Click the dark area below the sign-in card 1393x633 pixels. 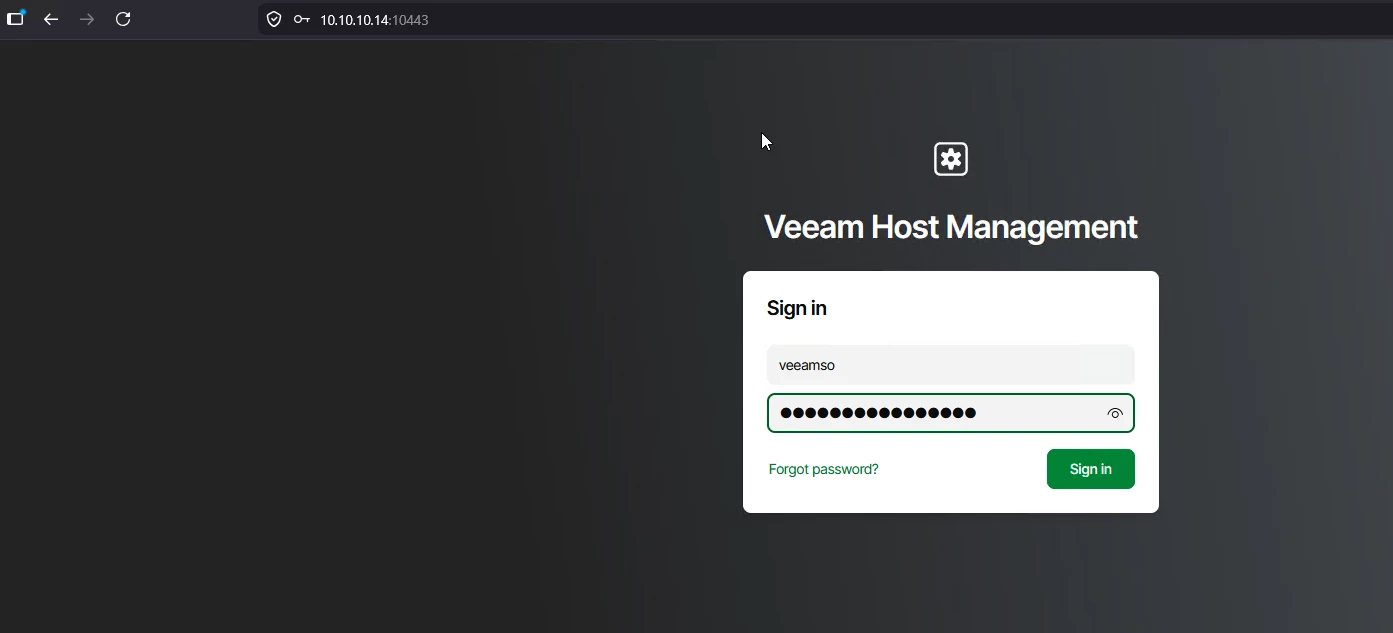(x=951, y=575)
